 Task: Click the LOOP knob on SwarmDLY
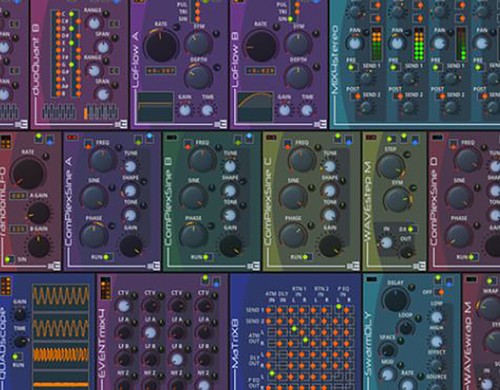click(x=405, y=328)
